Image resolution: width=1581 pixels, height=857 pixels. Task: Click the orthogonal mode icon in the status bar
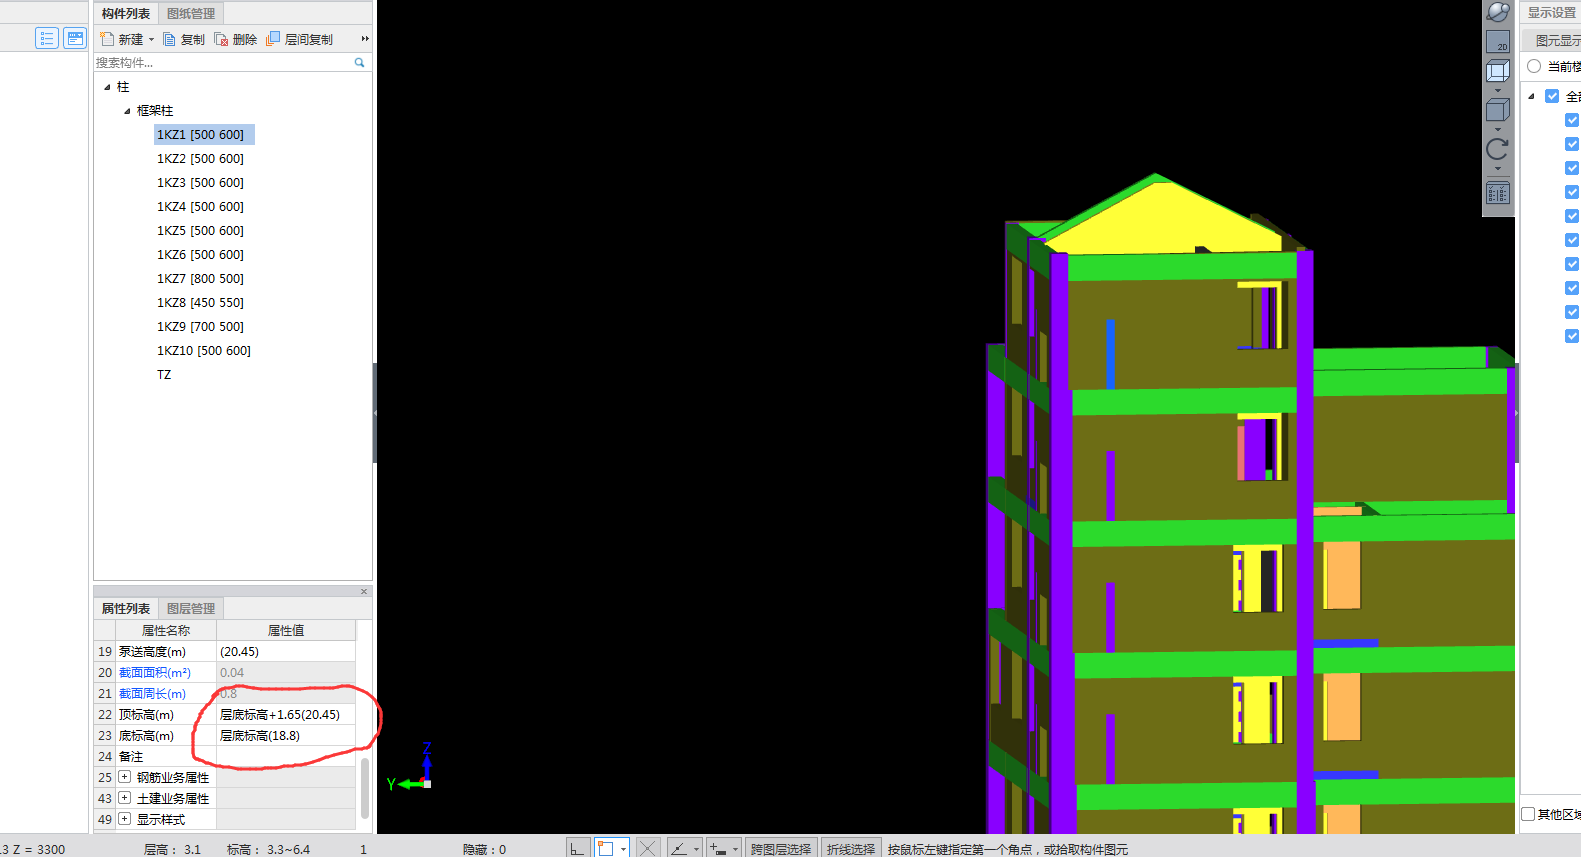point(577,848)
